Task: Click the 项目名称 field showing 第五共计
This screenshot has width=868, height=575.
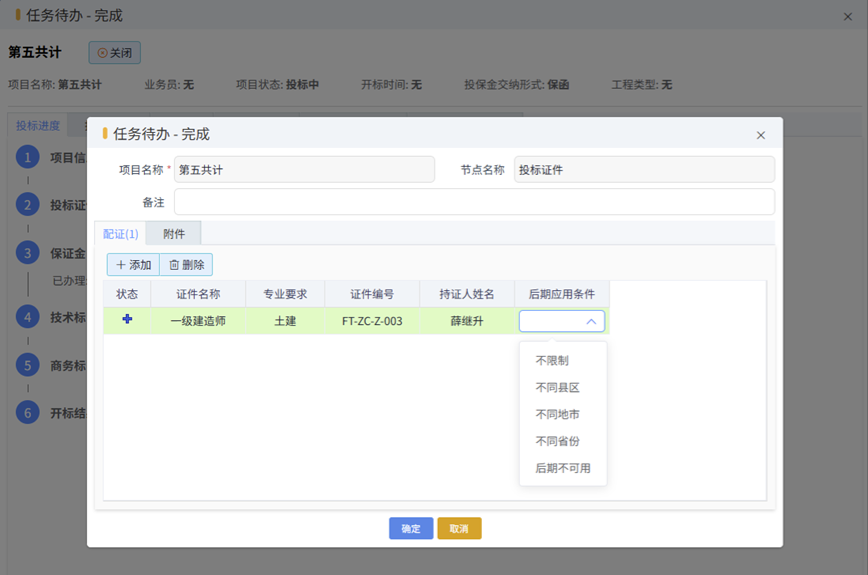Action: click(304, 170)
